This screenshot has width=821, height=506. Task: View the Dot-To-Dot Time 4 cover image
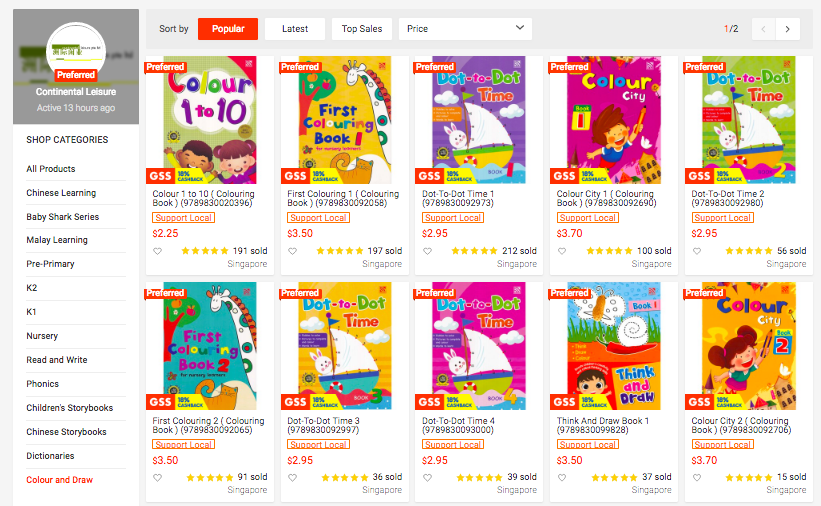tap(479, 346)
